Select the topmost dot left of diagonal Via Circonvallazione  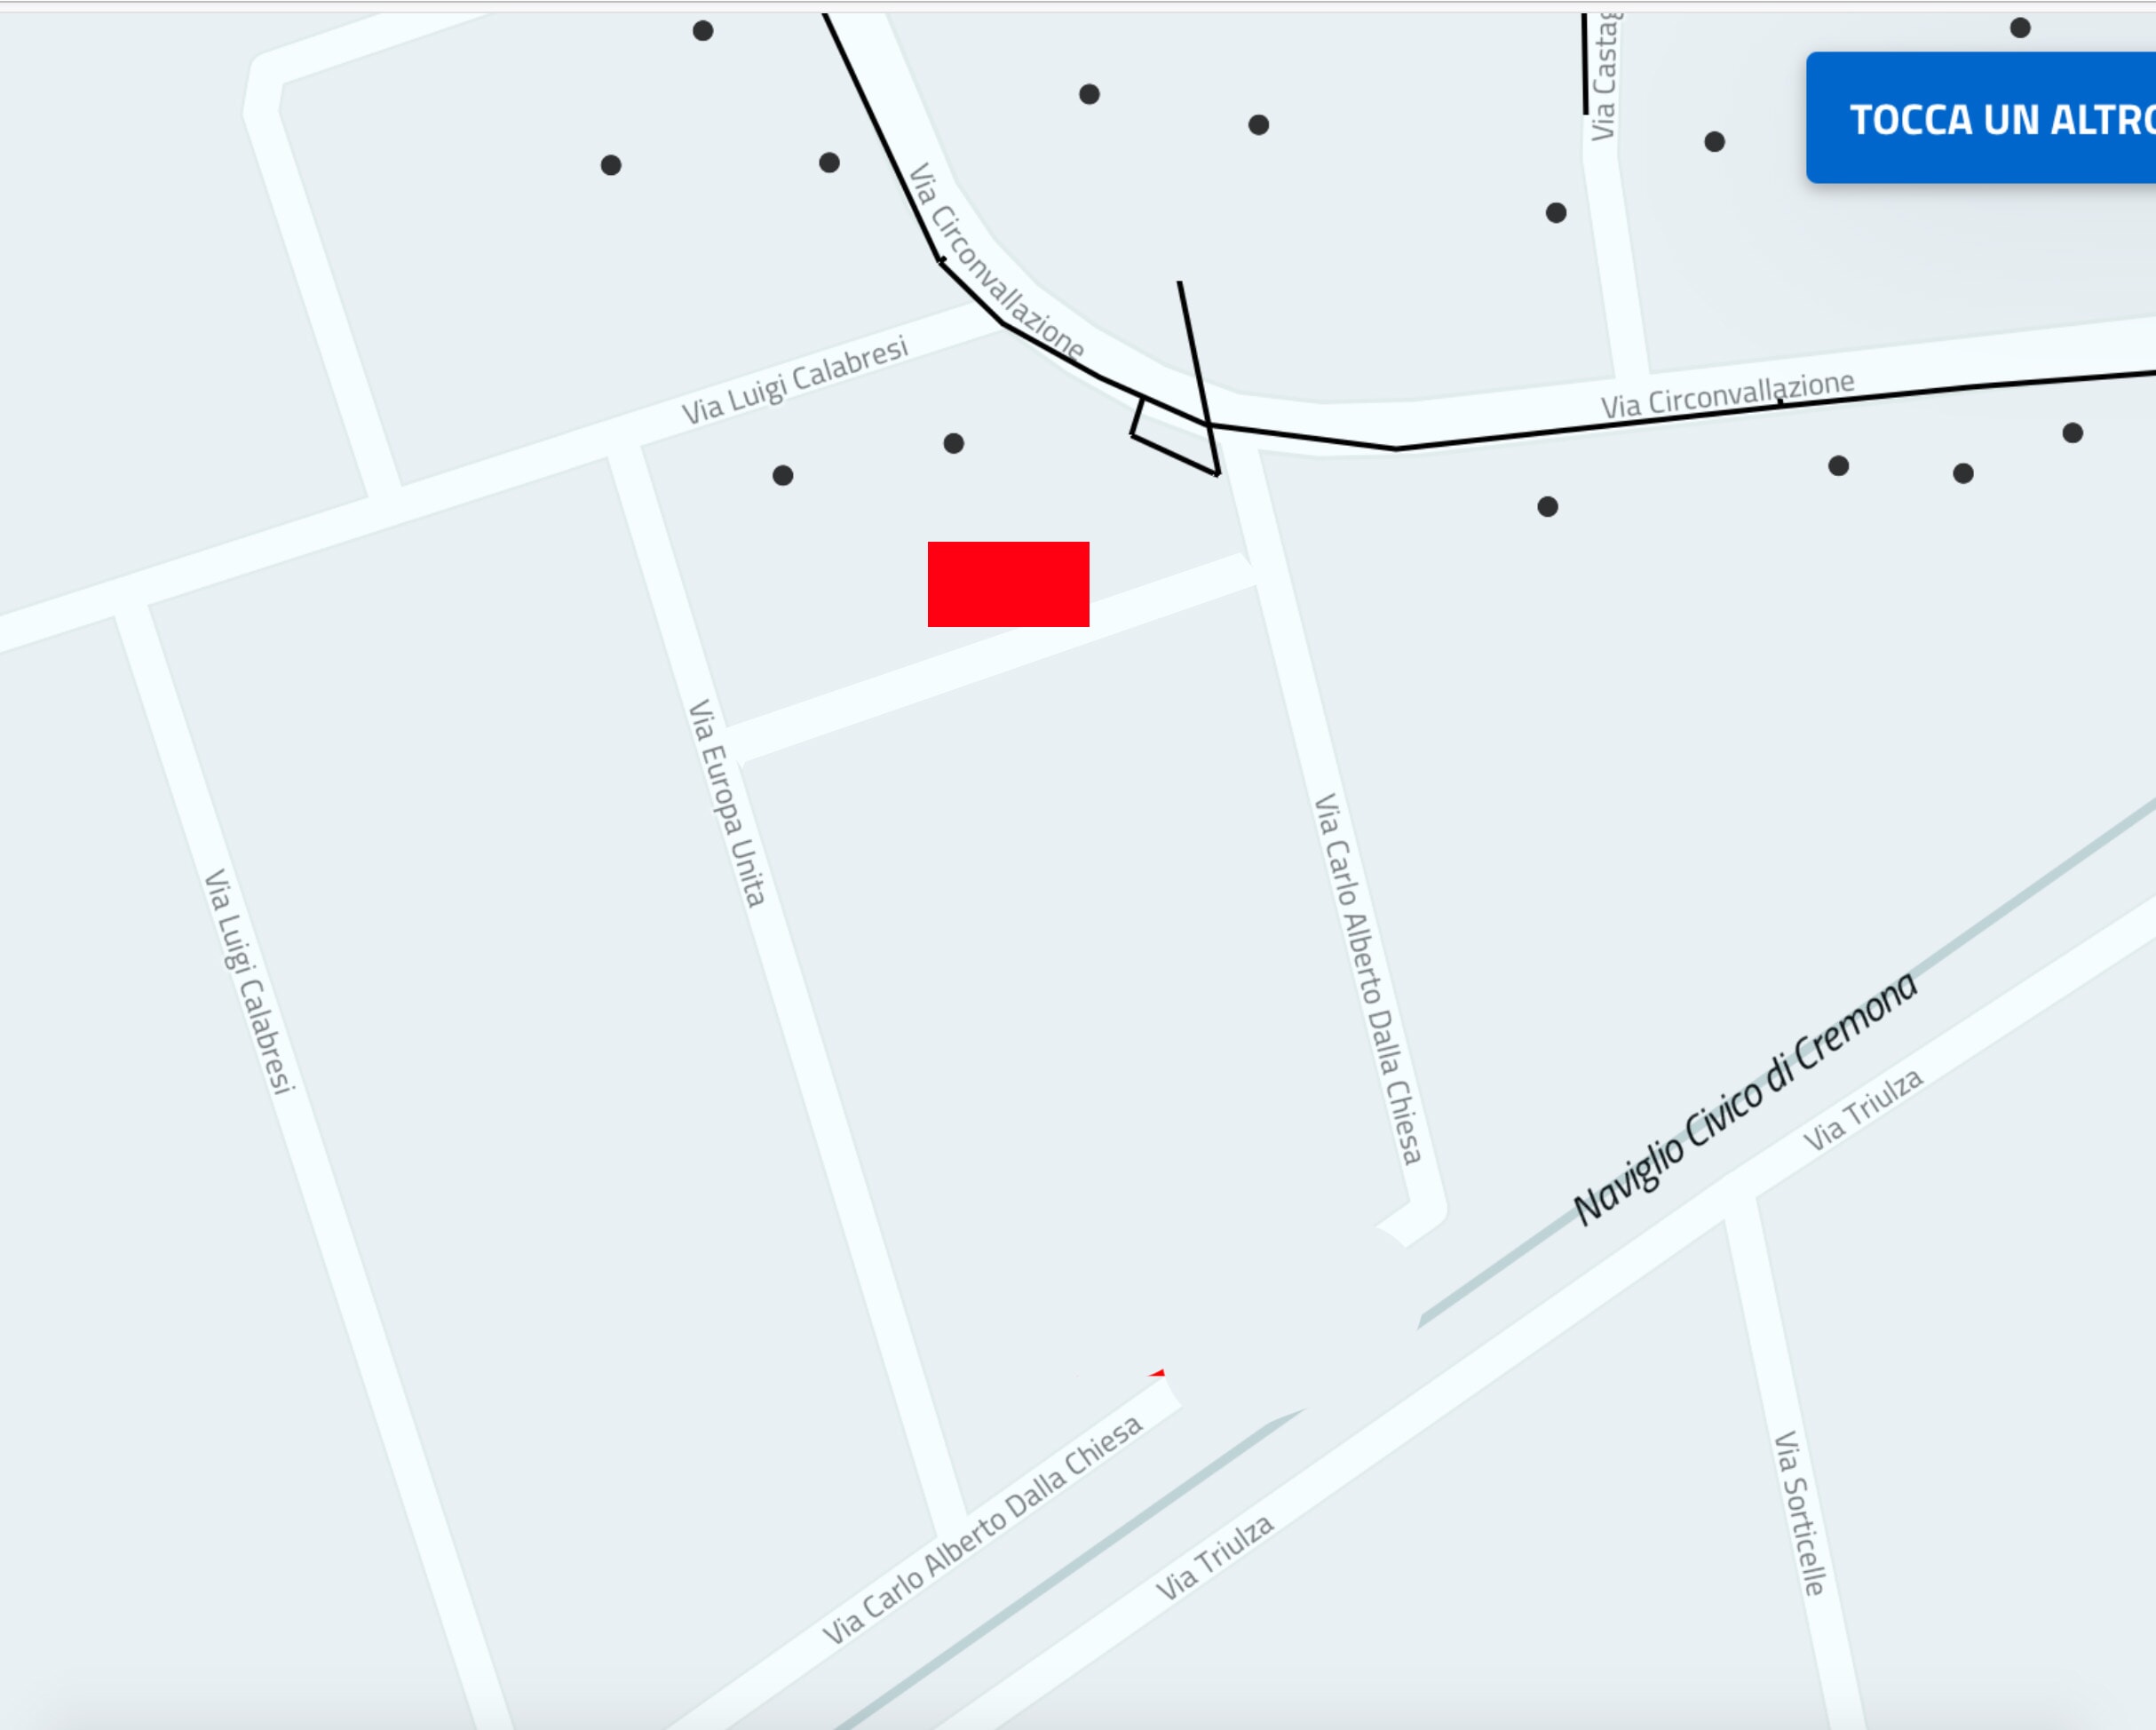click(x=703, y=31)
